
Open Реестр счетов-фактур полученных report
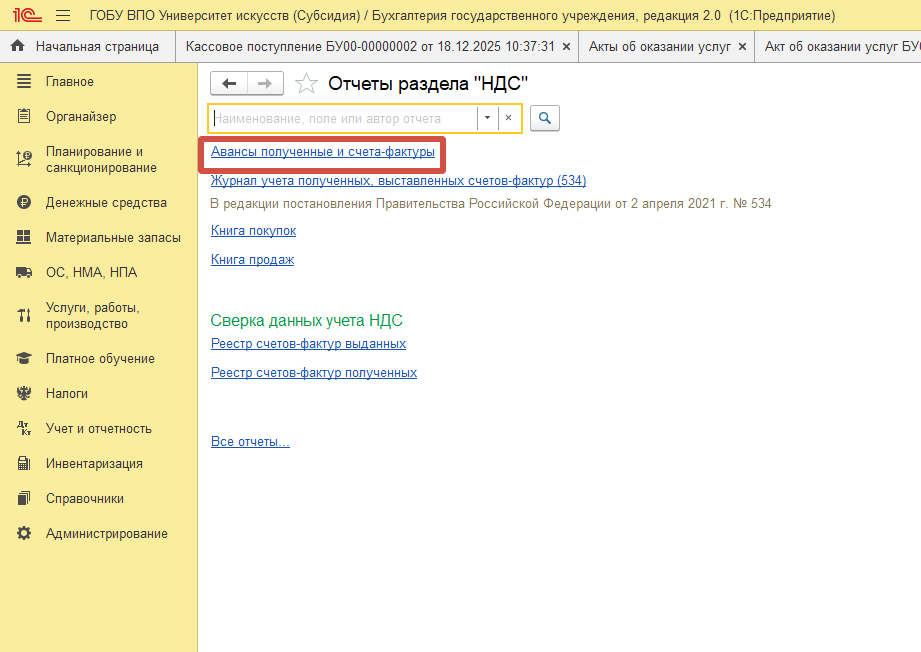tap(314, 372)
